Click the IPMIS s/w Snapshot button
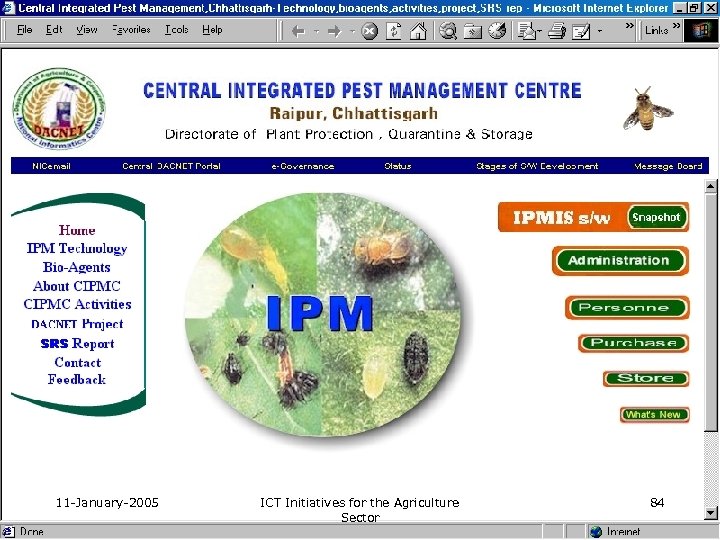This screenshot has height=540, width=720. tap(593, 217)
